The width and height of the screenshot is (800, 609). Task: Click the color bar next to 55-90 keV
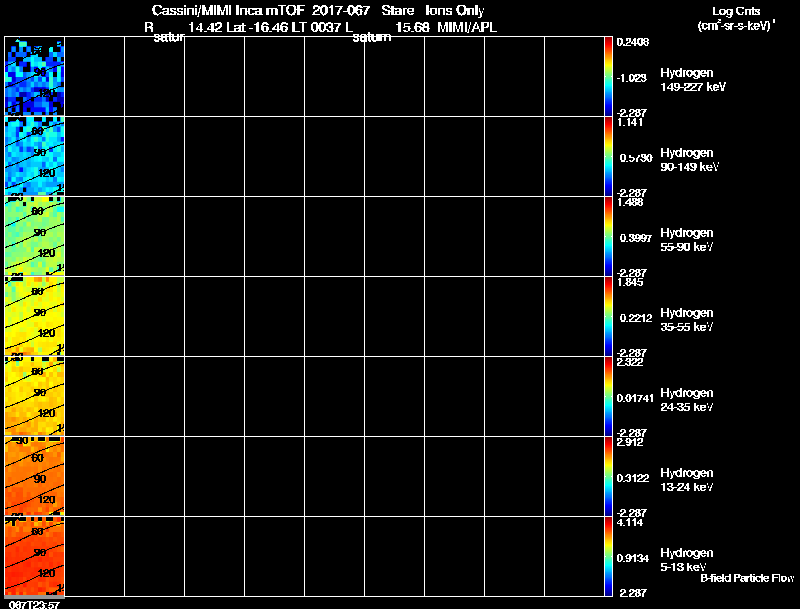pos(608,236)
